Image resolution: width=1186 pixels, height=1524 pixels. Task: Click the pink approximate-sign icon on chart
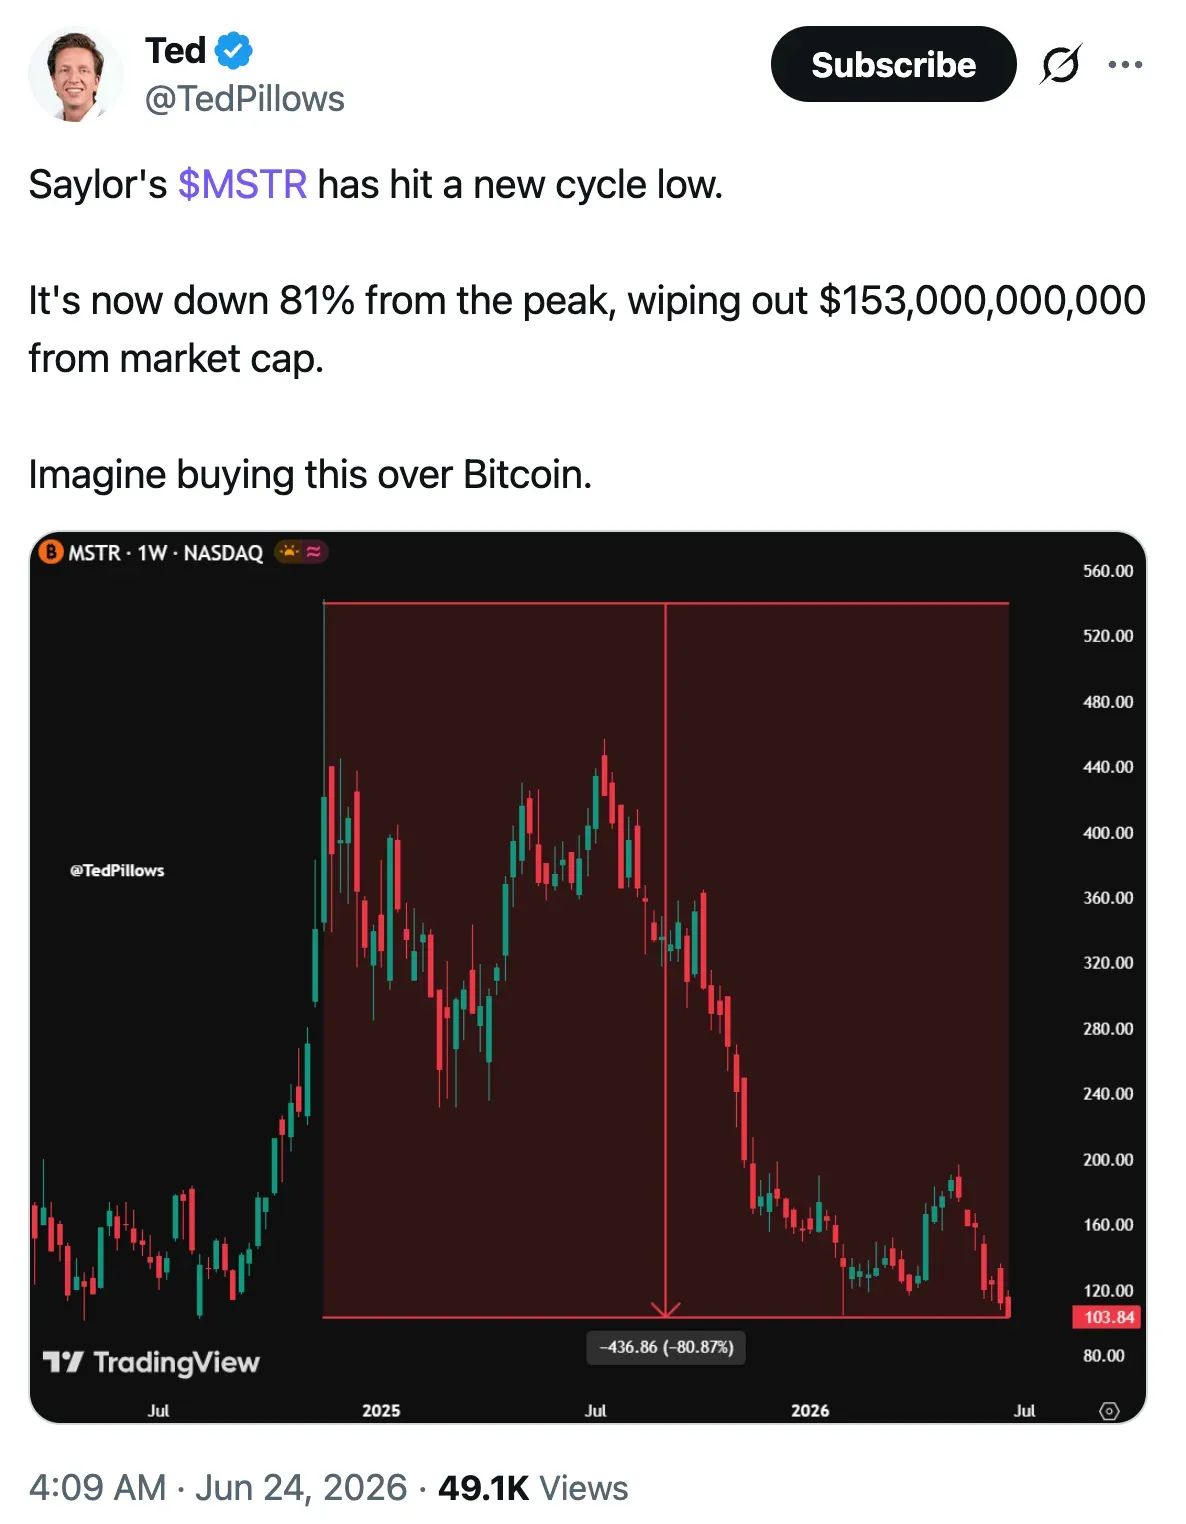(314, 551)
